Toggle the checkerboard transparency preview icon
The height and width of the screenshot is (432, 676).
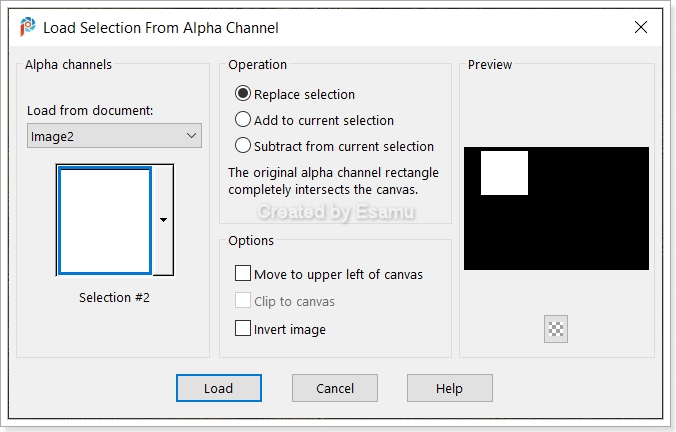(x=556, y=329)
